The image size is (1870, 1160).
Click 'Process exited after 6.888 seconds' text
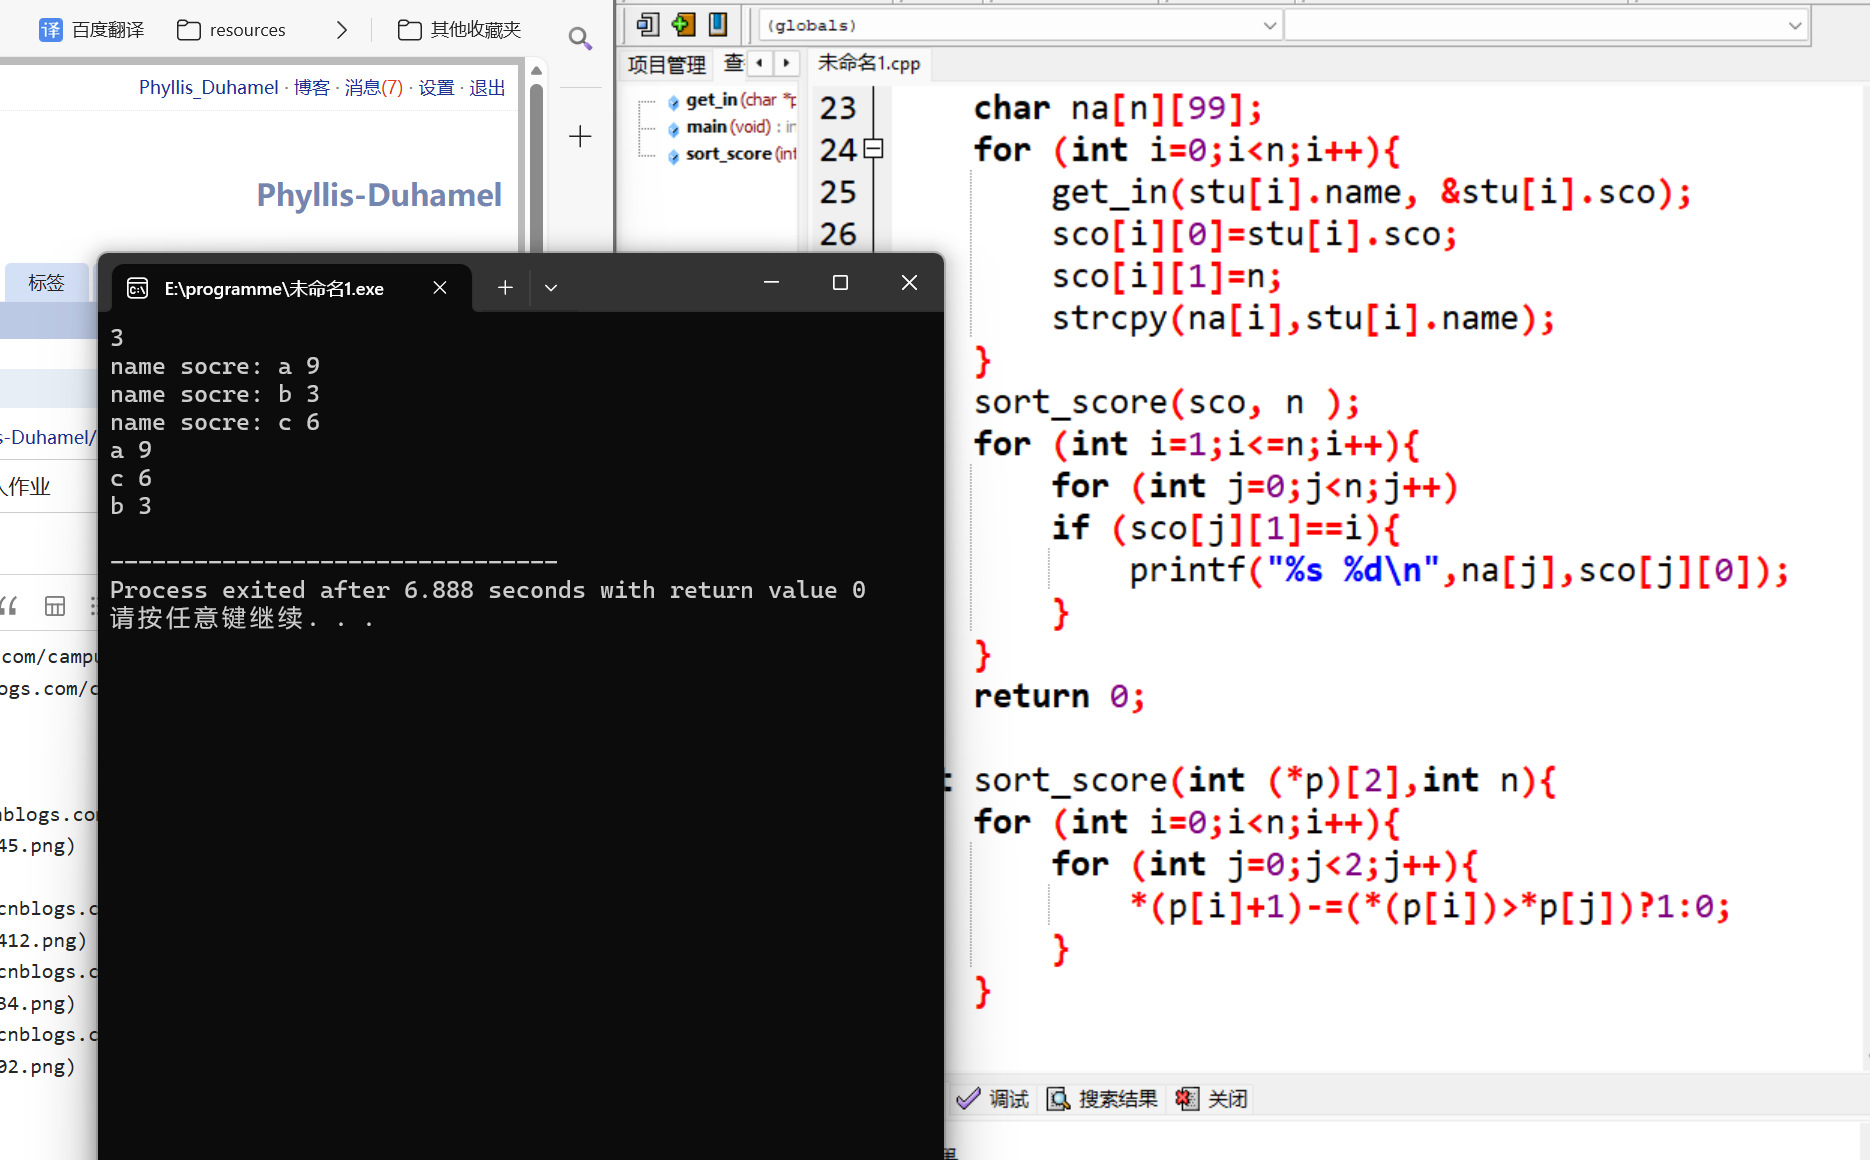pos(347,590)
